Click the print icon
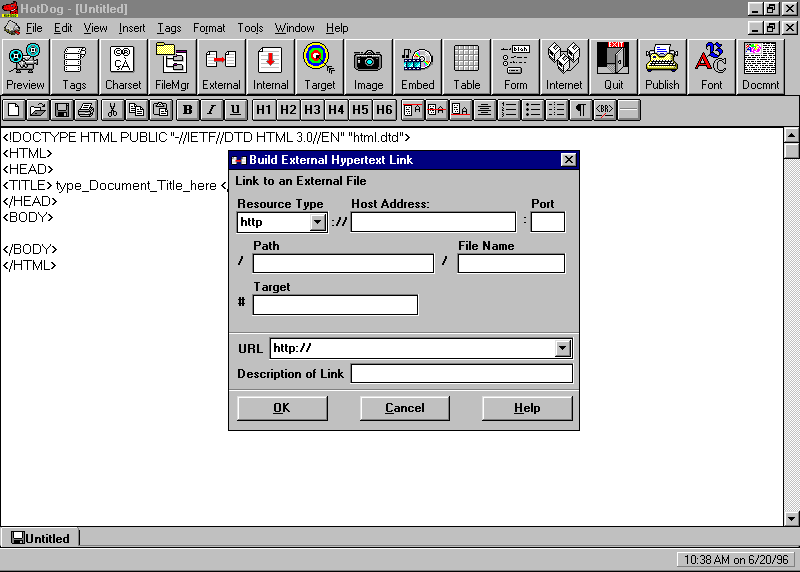 86,110
